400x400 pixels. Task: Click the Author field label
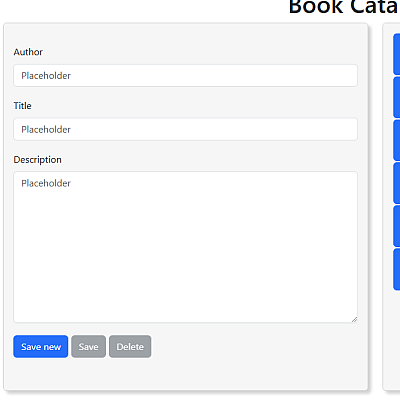28,52
